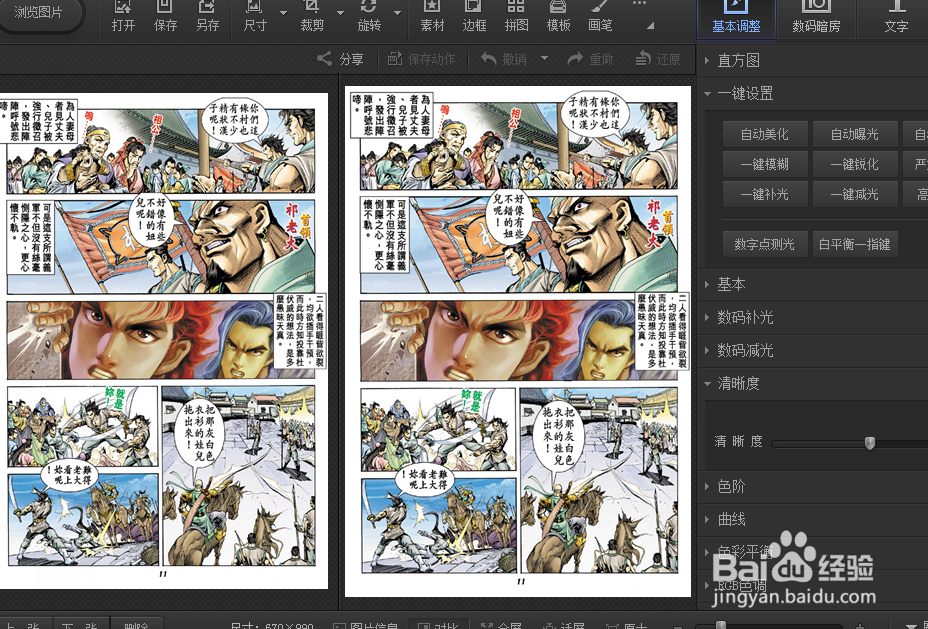
Task: Open the undo history dropdown beside 撤销
Action: coord(544,59)
